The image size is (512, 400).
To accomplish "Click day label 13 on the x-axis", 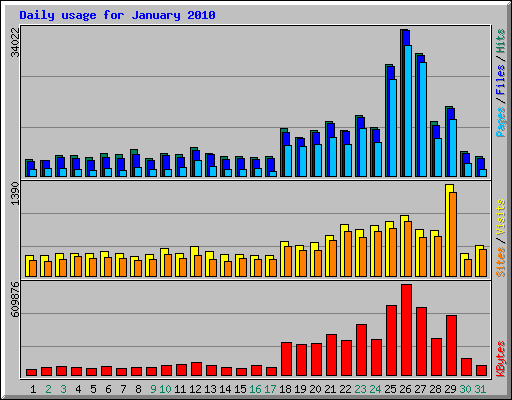I will (210, 389).
